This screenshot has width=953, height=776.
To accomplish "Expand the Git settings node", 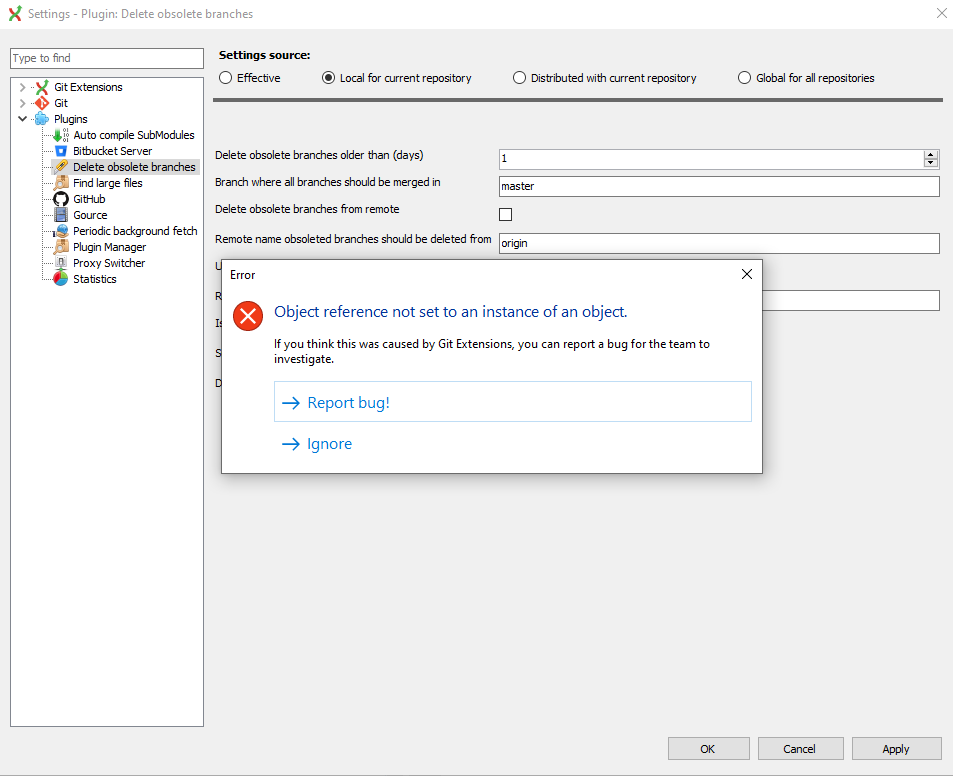I will pos(22,102).
